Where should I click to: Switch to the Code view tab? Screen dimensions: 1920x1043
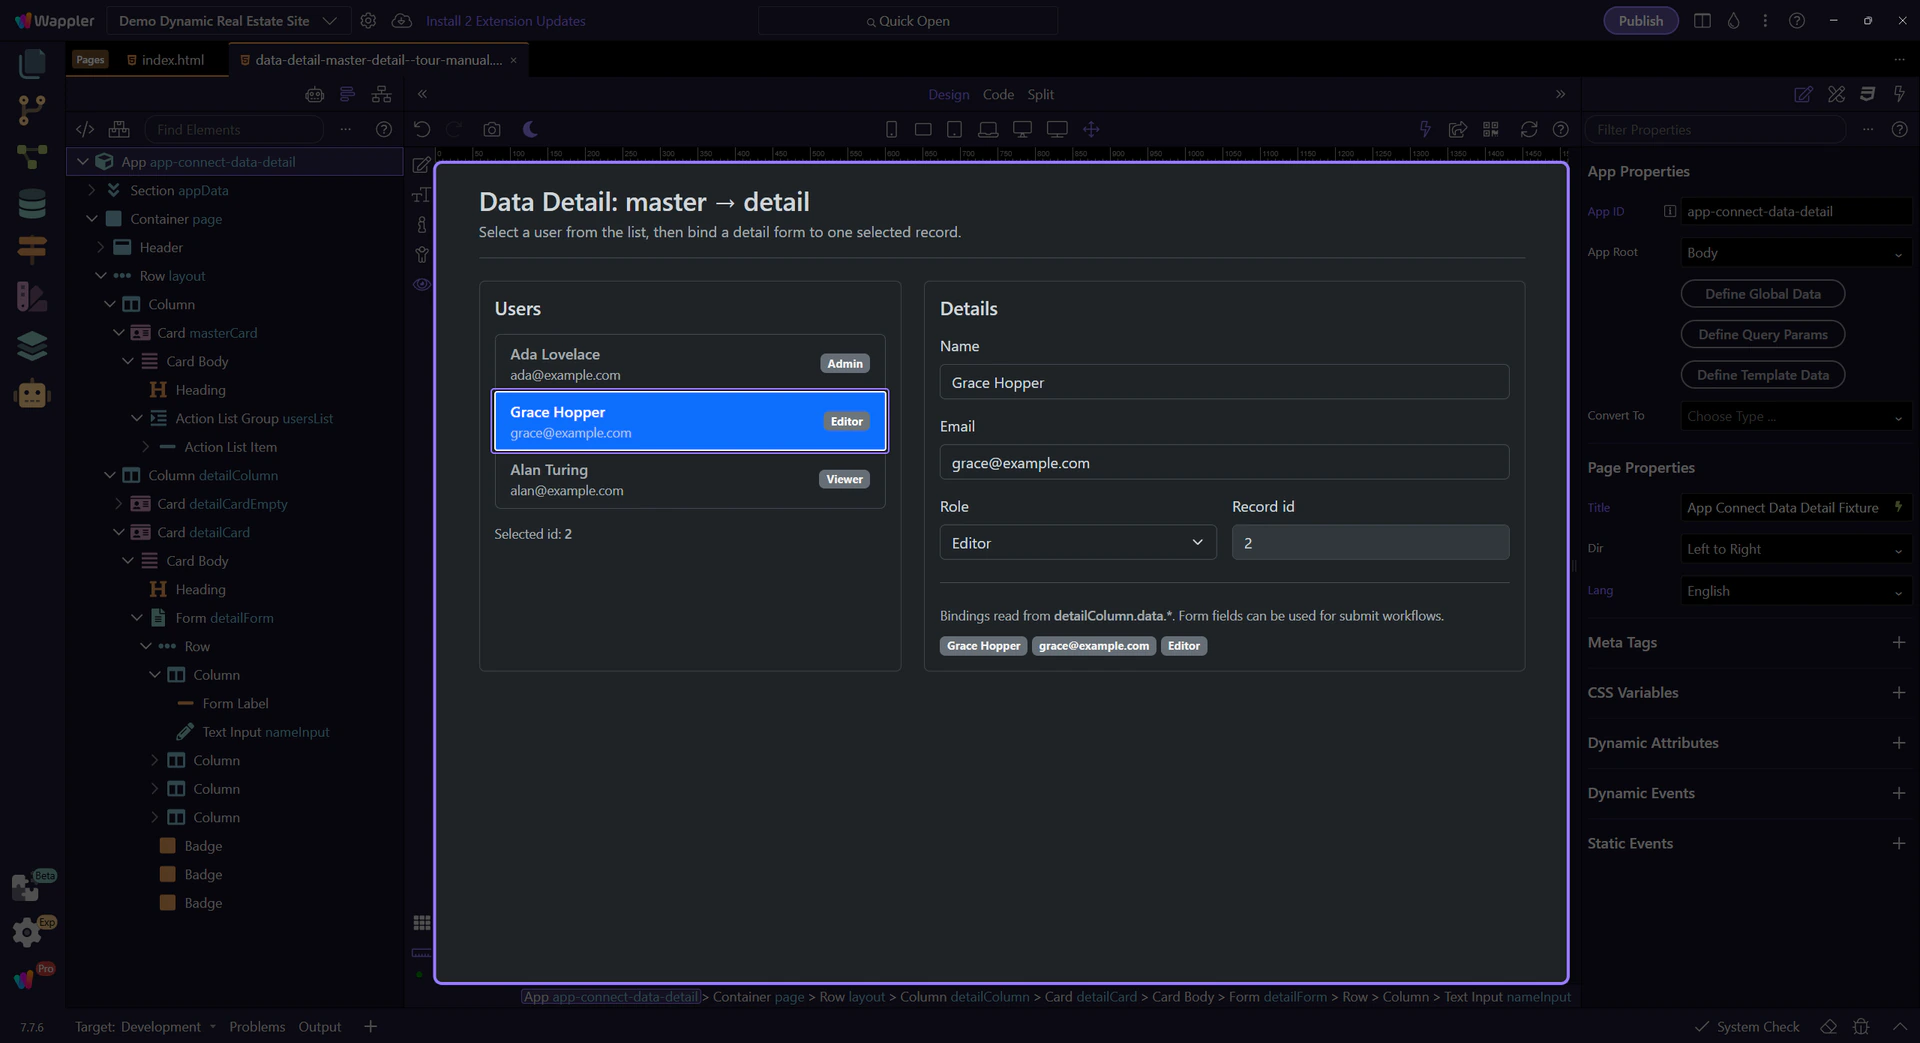point(997,94)
